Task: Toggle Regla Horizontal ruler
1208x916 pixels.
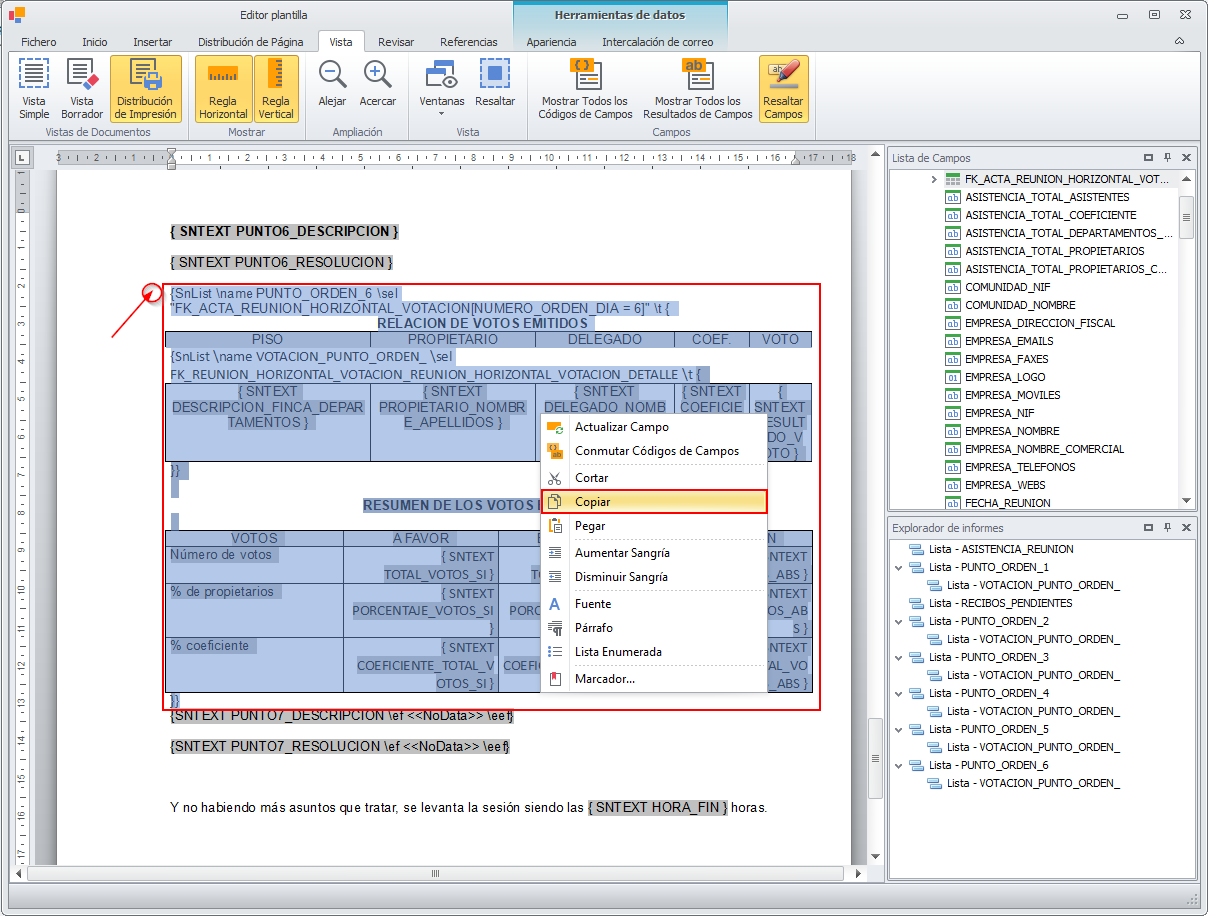Action: [223, 88]
